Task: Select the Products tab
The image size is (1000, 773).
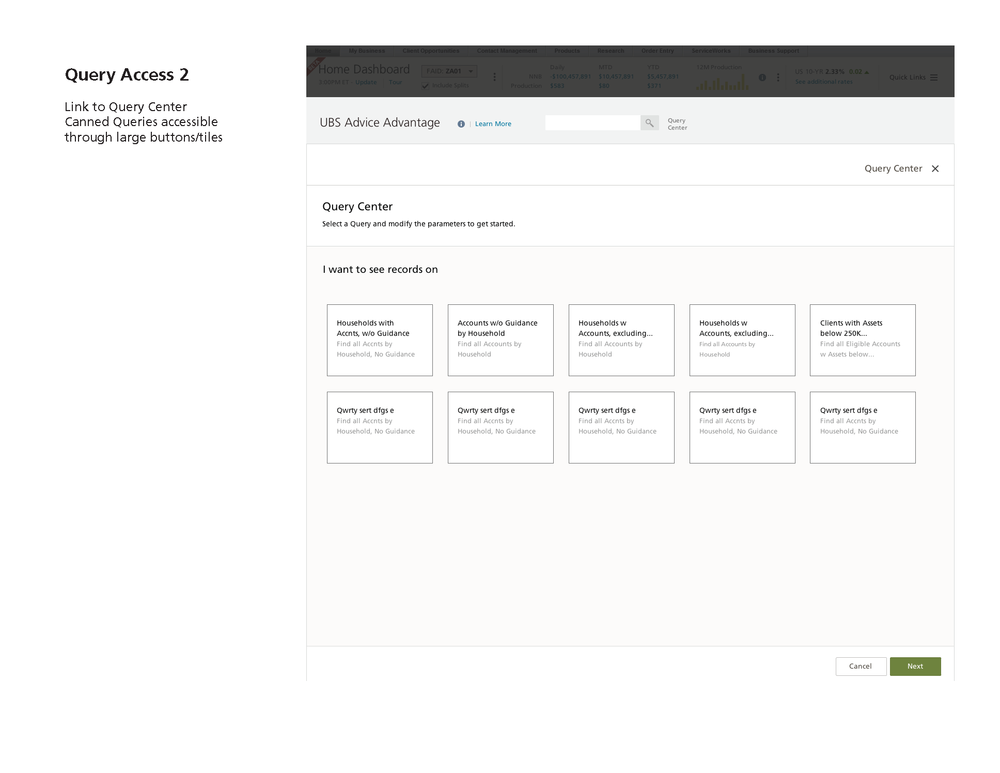Action: pos(567,50)
